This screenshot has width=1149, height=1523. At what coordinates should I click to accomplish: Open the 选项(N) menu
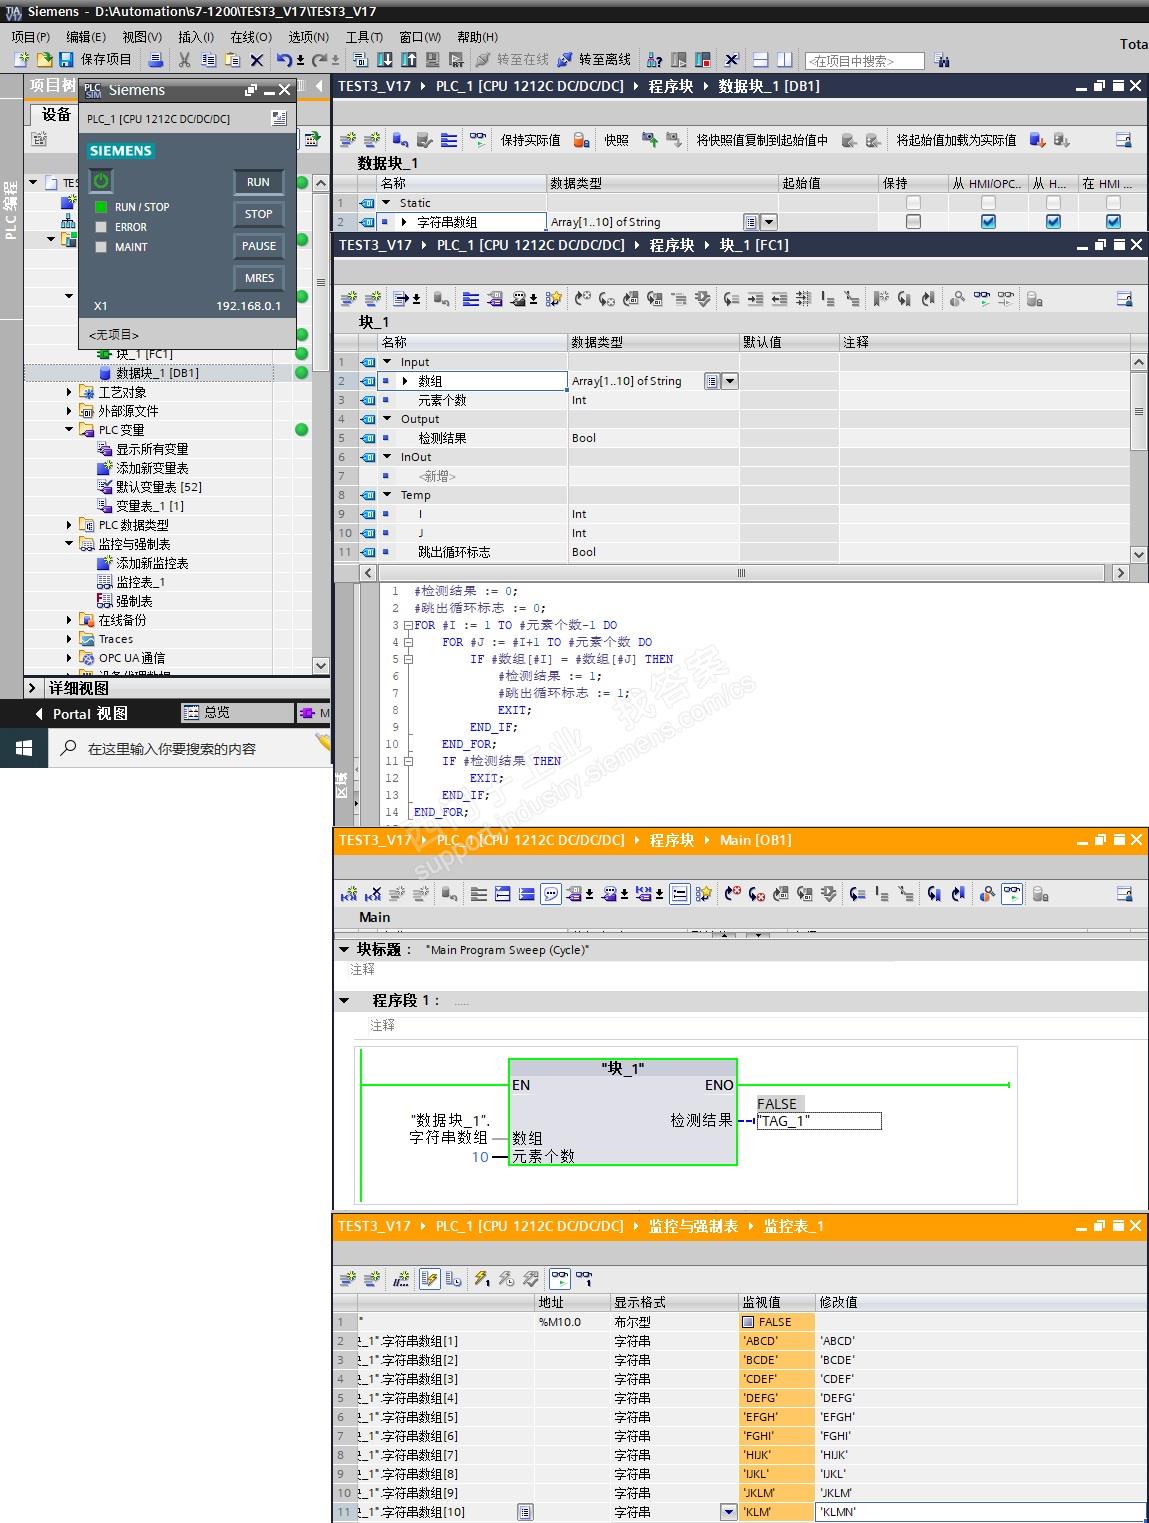308,37
